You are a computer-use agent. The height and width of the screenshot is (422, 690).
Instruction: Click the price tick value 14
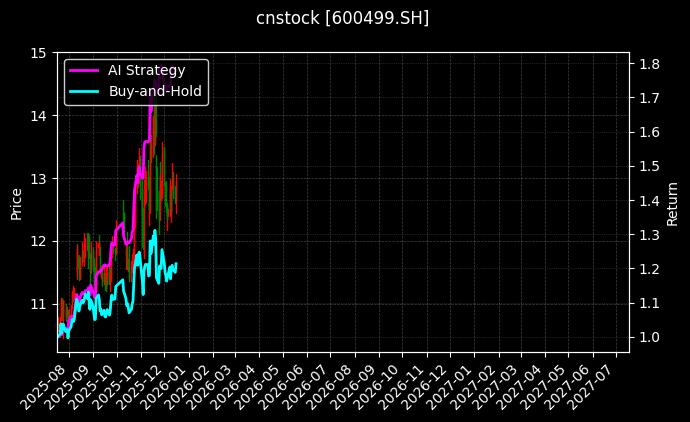click(x=38, y=116)
